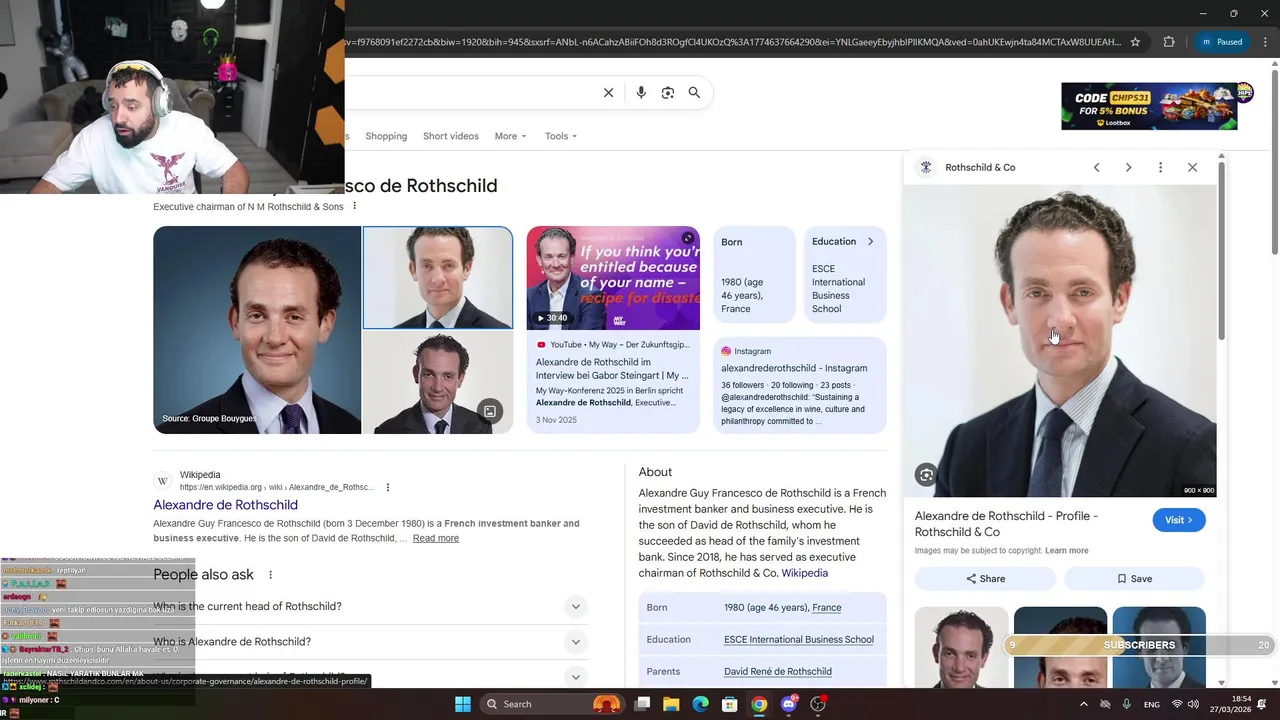Switch to Google Chrome on the taskbar
The height and width of the screenshot is (720, 1280).
coord(759,704)
